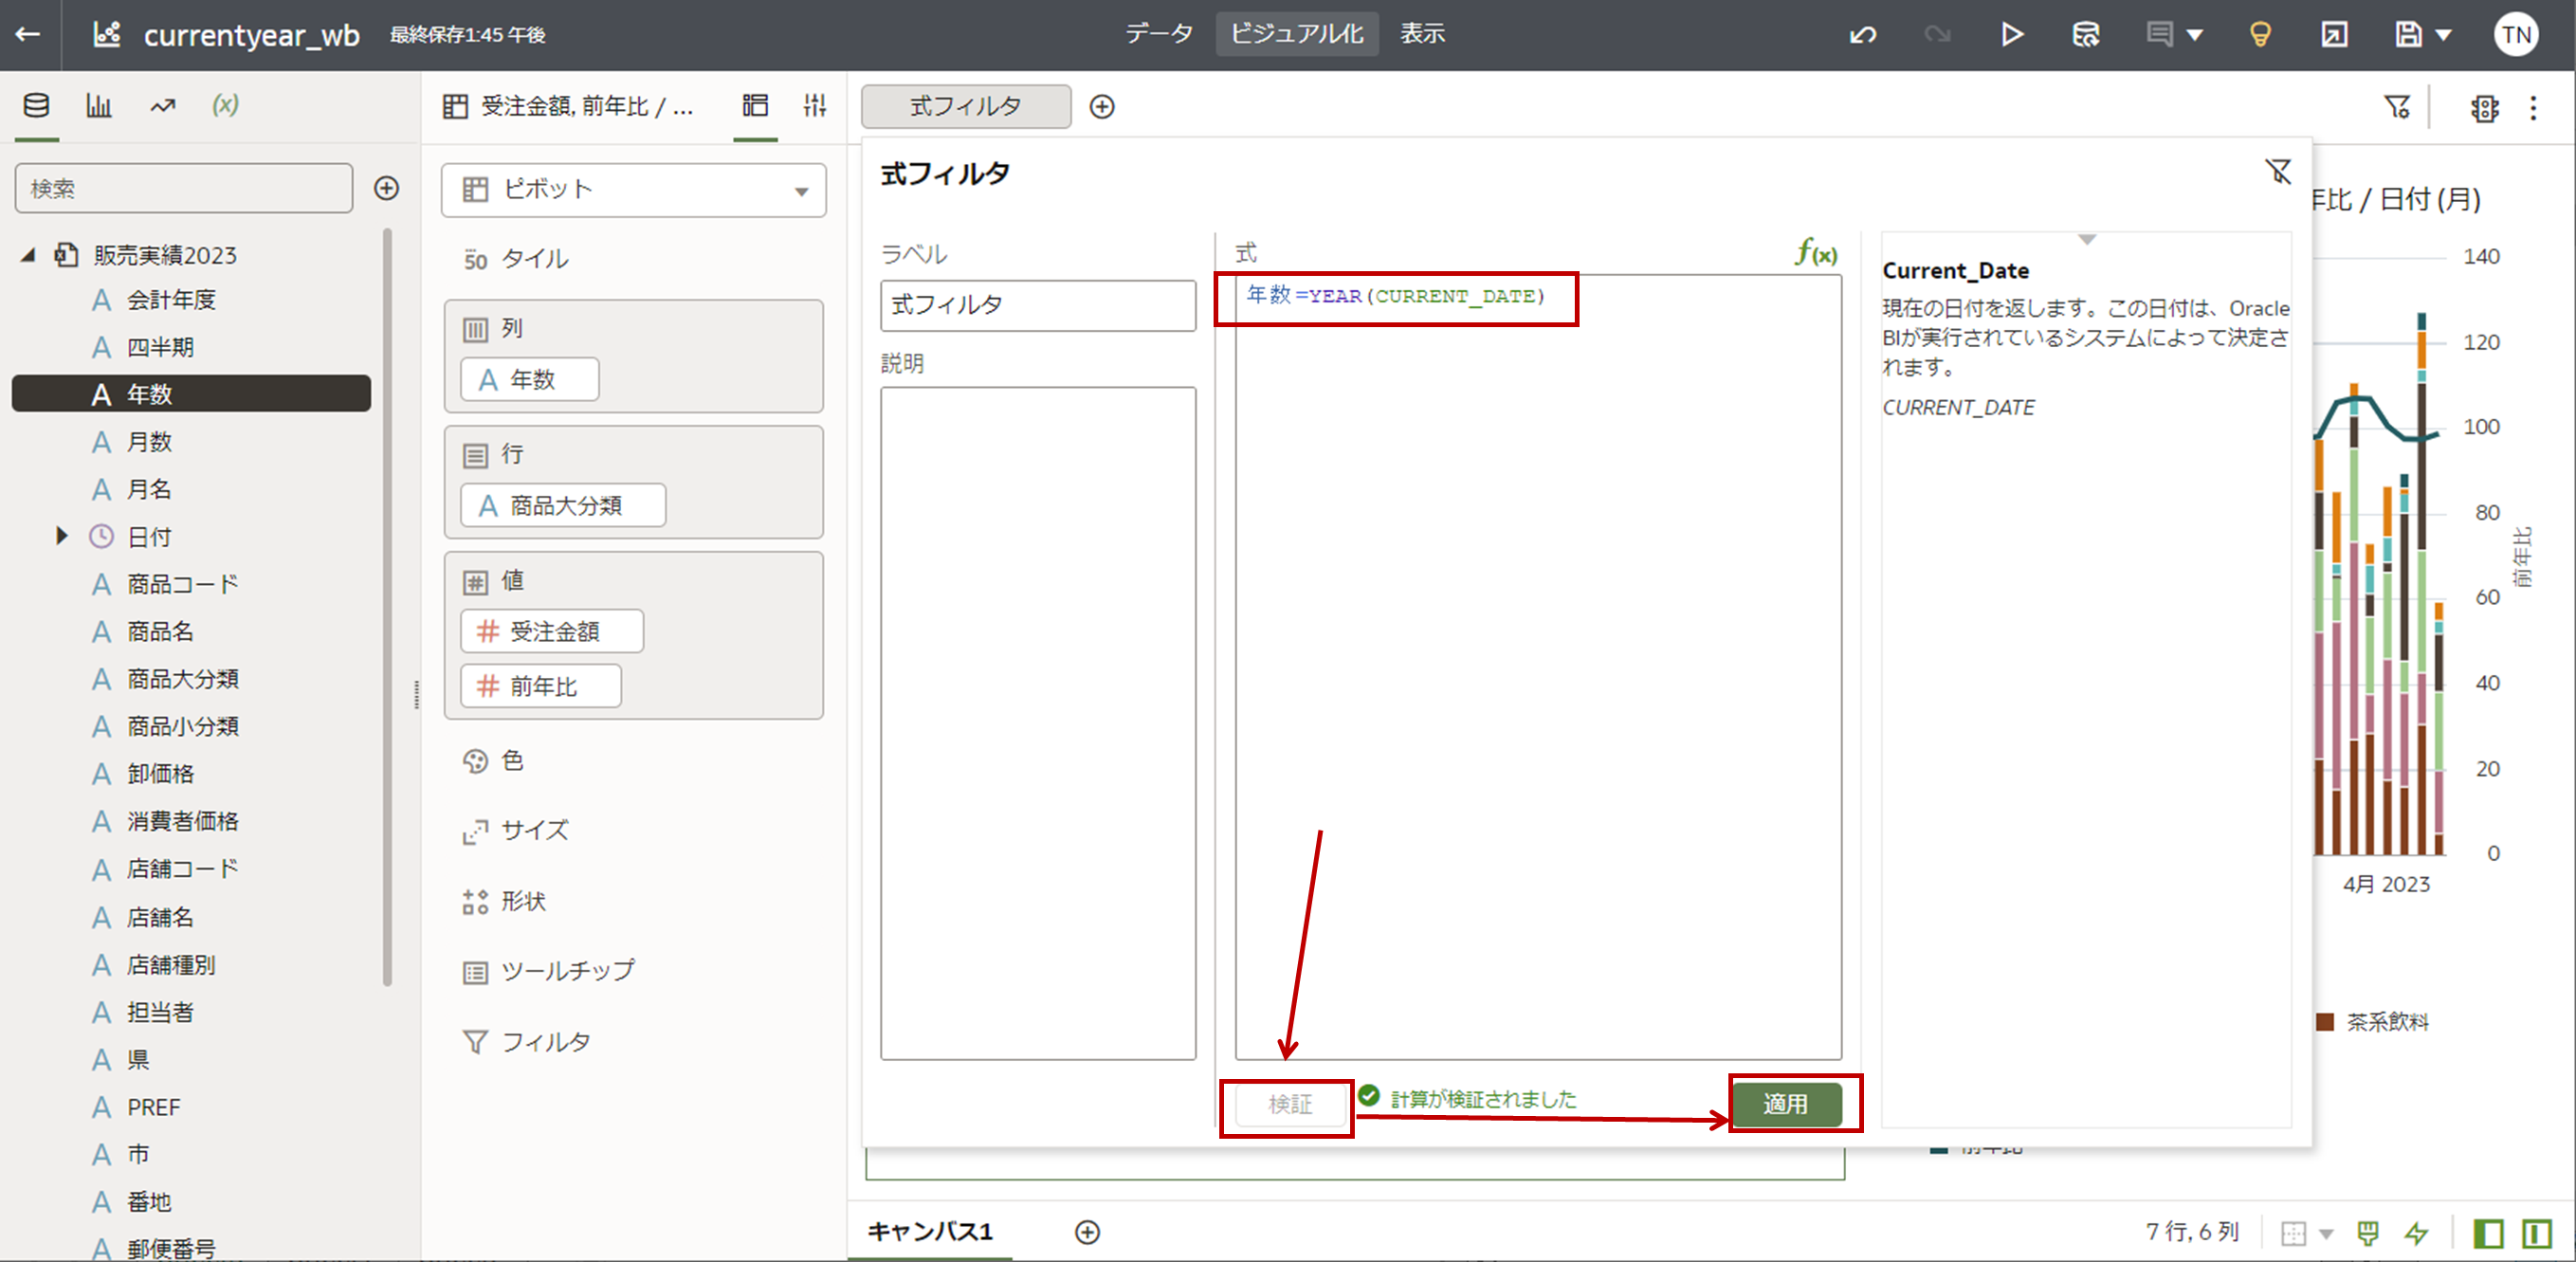Click the Analytics trend-line panel icon
Viewport: 2576px width, 1262px height.
pyautogui.click(x=162, y=105)
